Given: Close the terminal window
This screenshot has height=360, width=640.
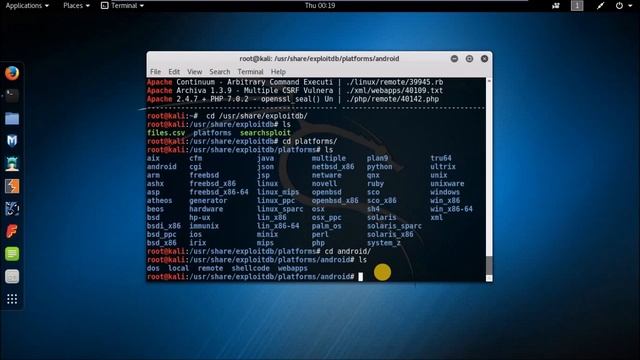Looking at the screenshot, I should click(x=484, y=59).
